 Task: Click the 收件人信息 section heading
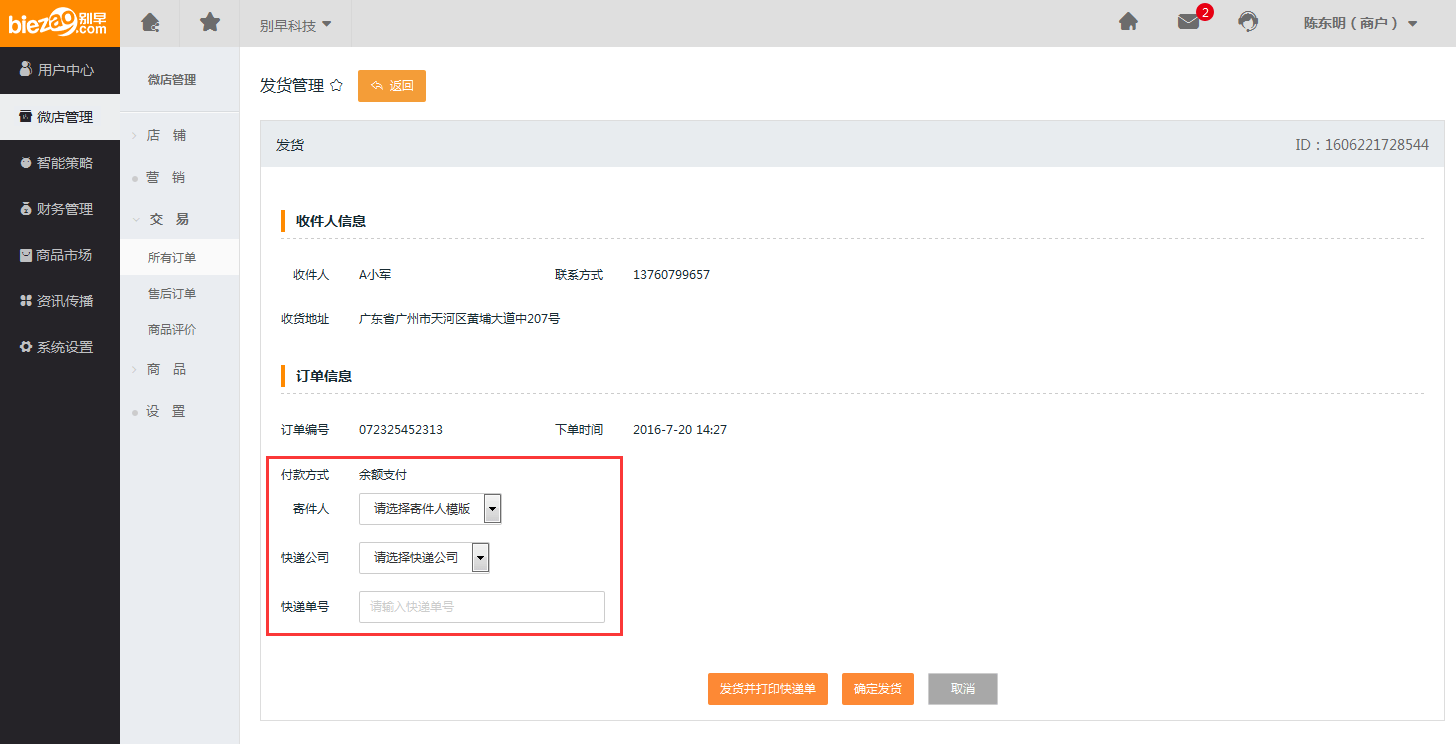pyautogui.click(x=331, y=221)
